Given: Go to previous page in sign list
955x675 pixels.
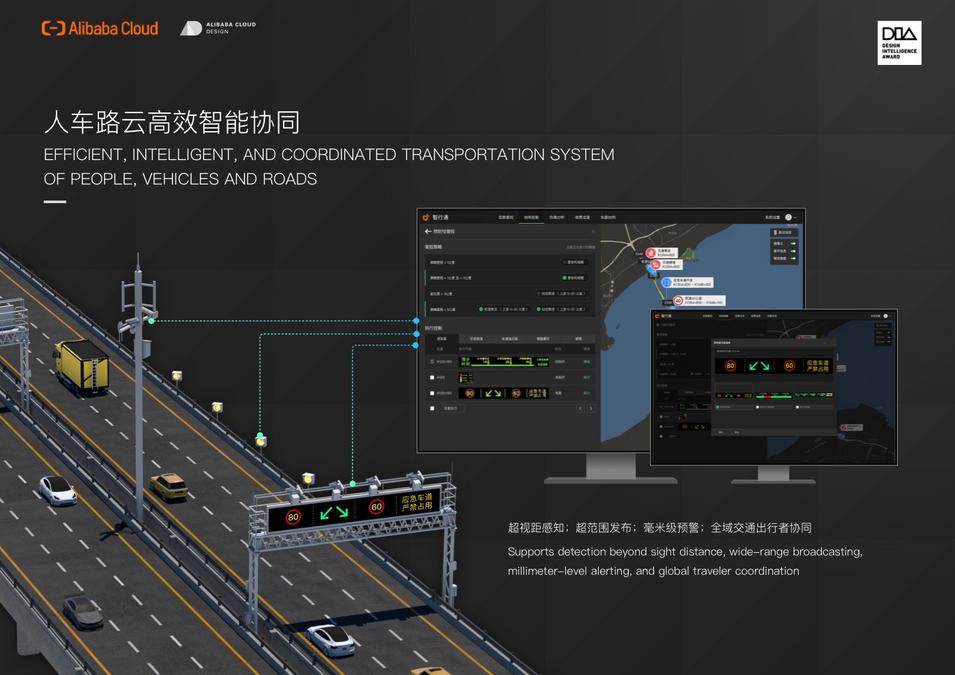Looking at the screenshot, I should coord(580,408).
